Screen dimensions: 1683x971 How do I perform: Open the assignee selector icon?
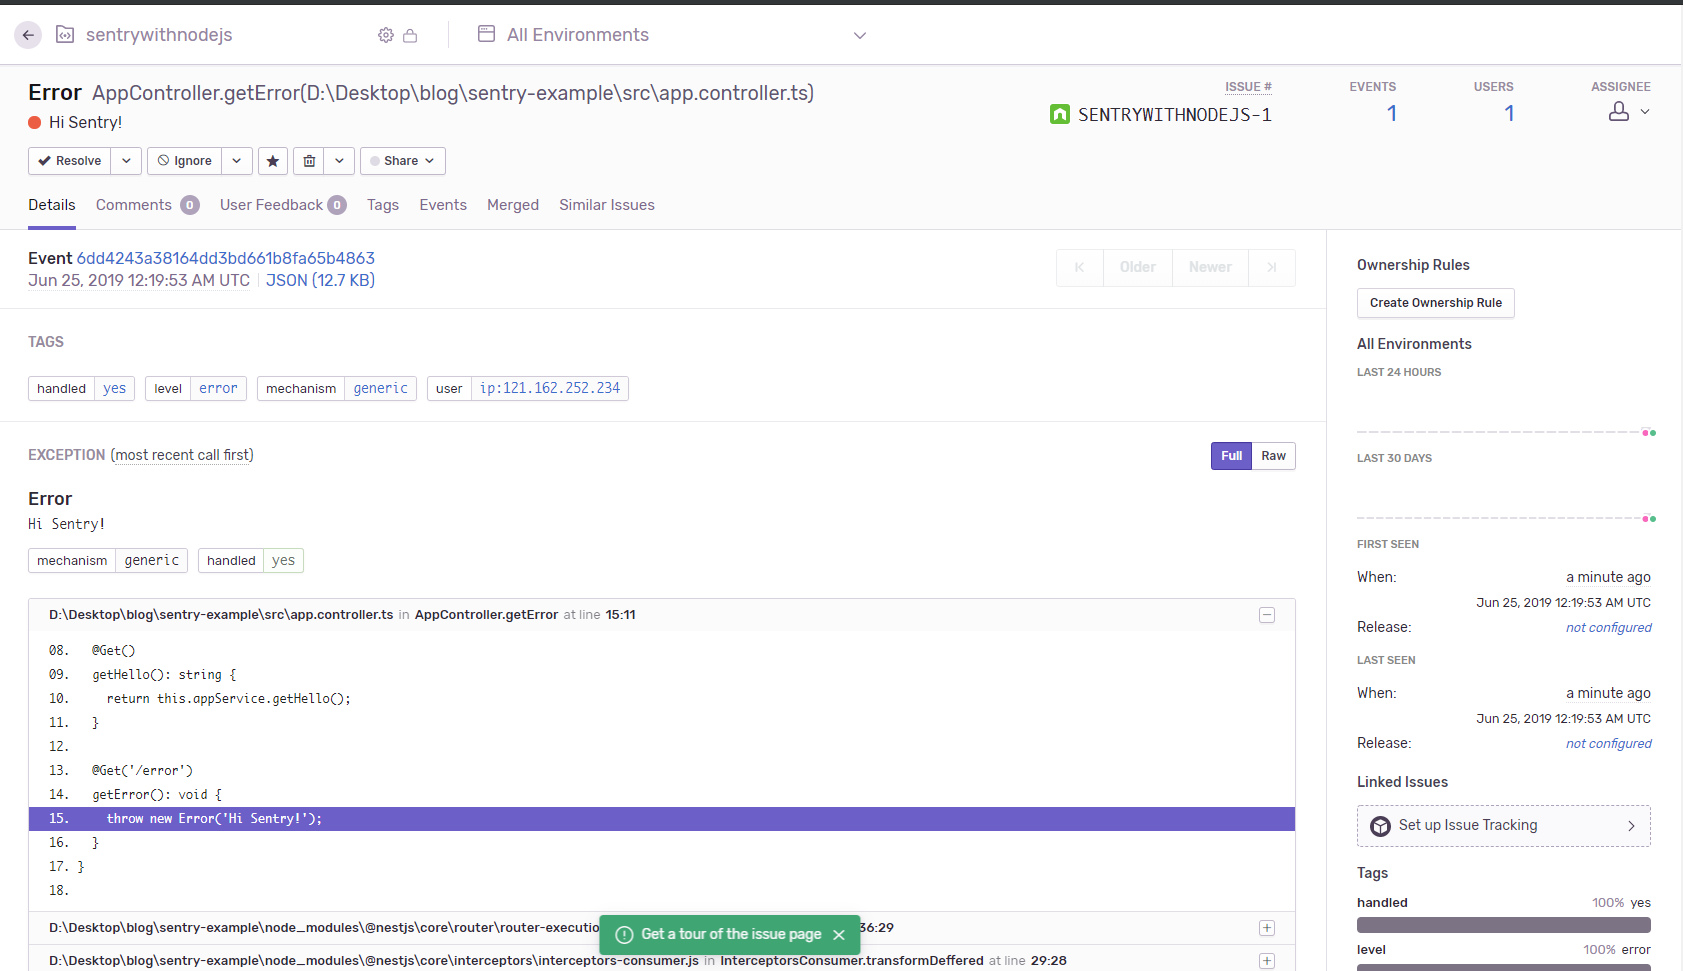pos(1619,112)
